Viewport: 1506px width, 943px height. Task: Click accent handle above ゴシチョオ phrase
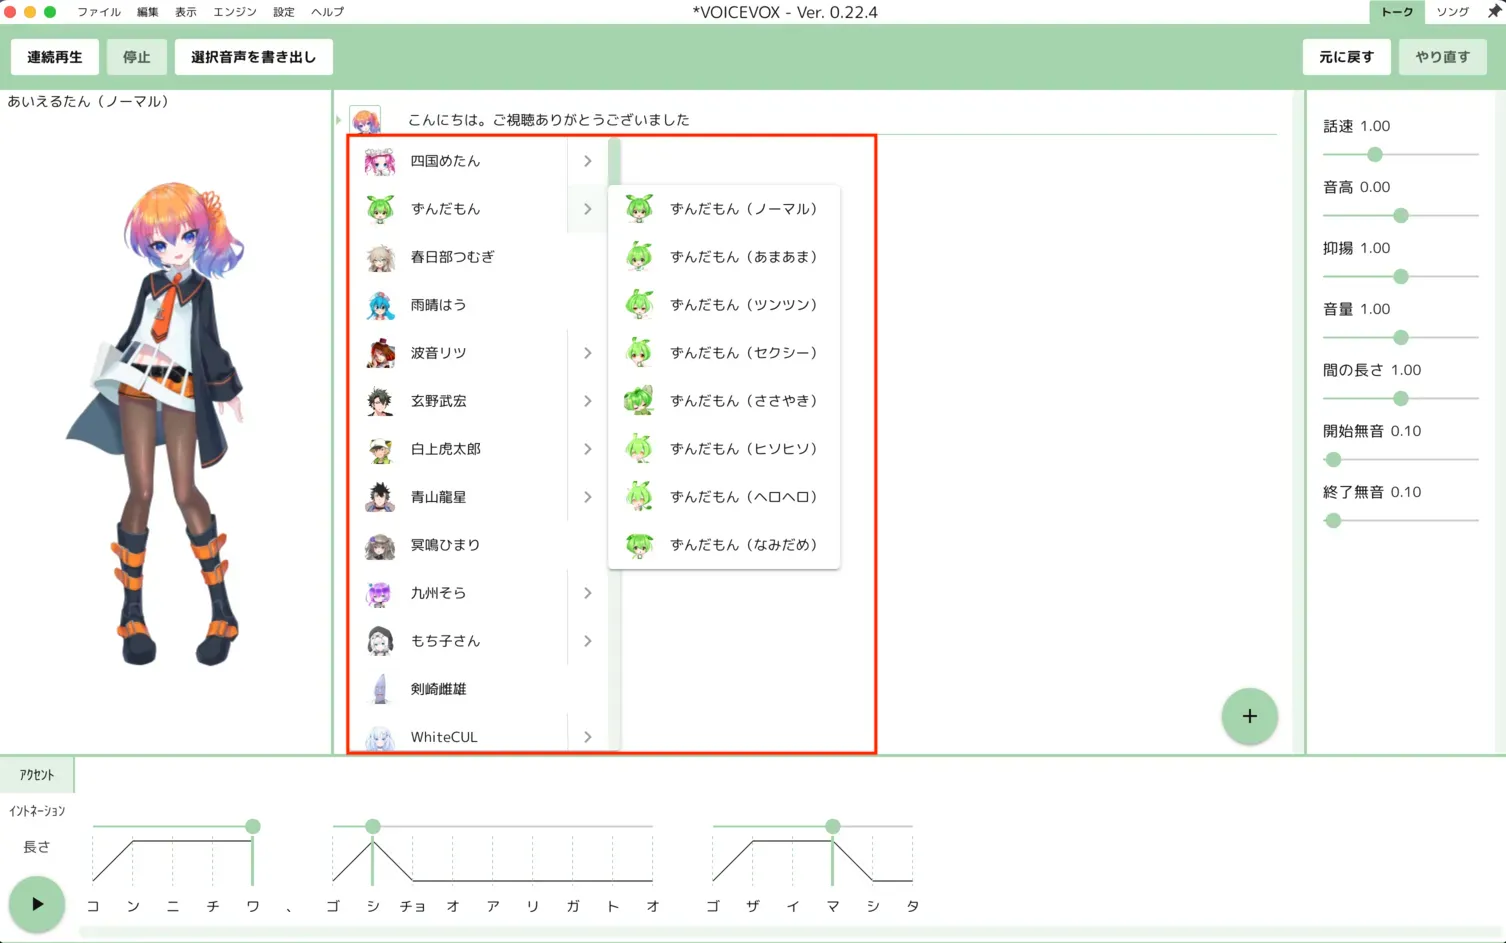click(373, 826)
